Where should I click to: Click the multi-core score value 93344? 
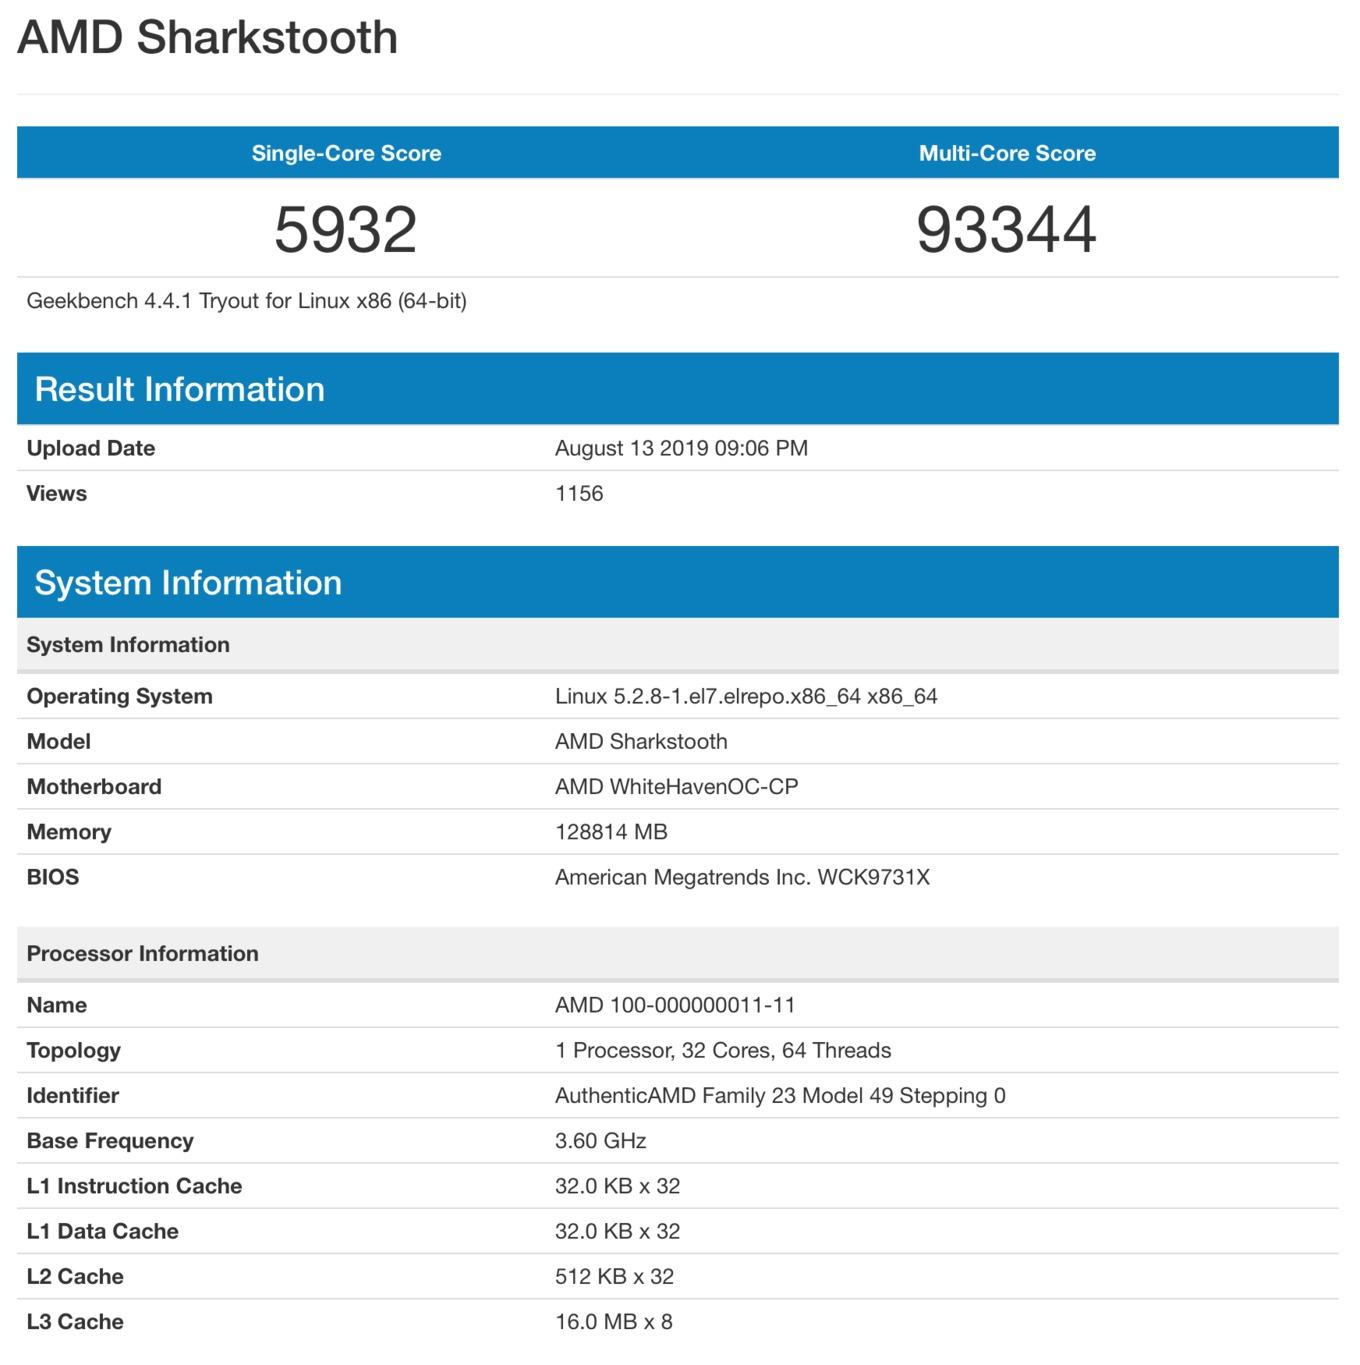click(x=1007, y=230)
